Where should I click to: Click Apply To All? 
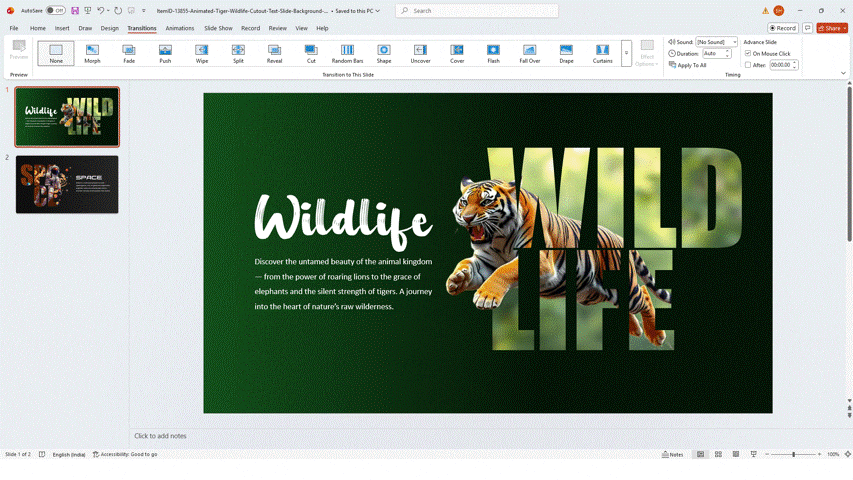(688, 65)
